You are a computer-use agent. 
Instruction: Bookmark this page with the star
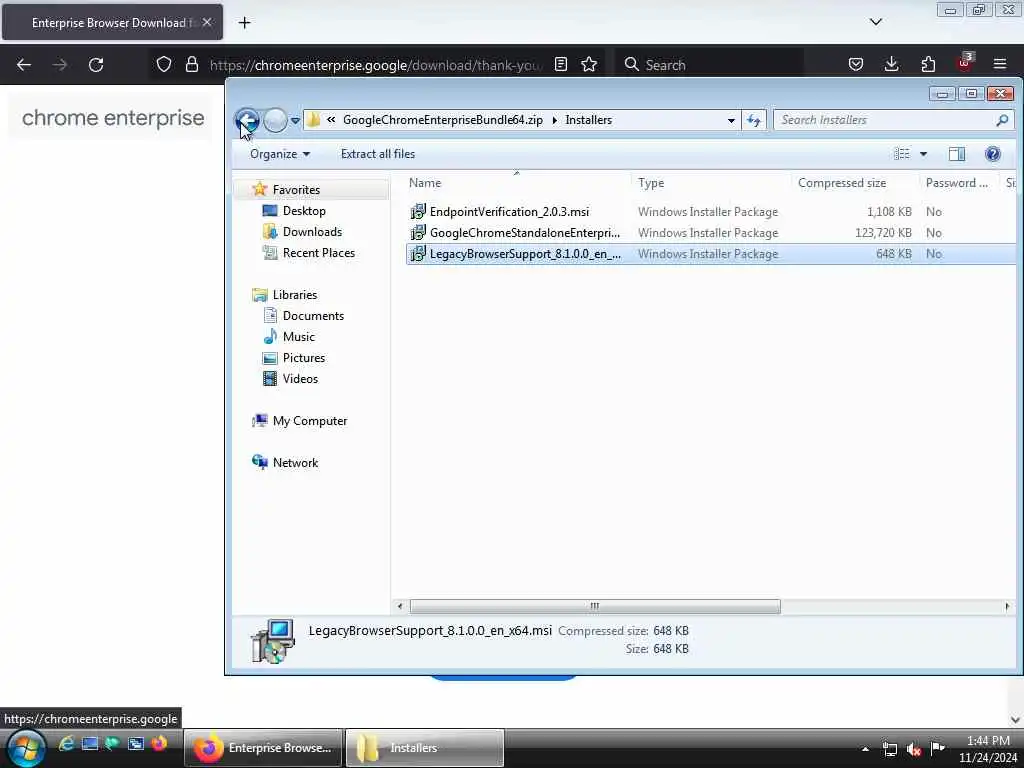(x=589, y=64)
